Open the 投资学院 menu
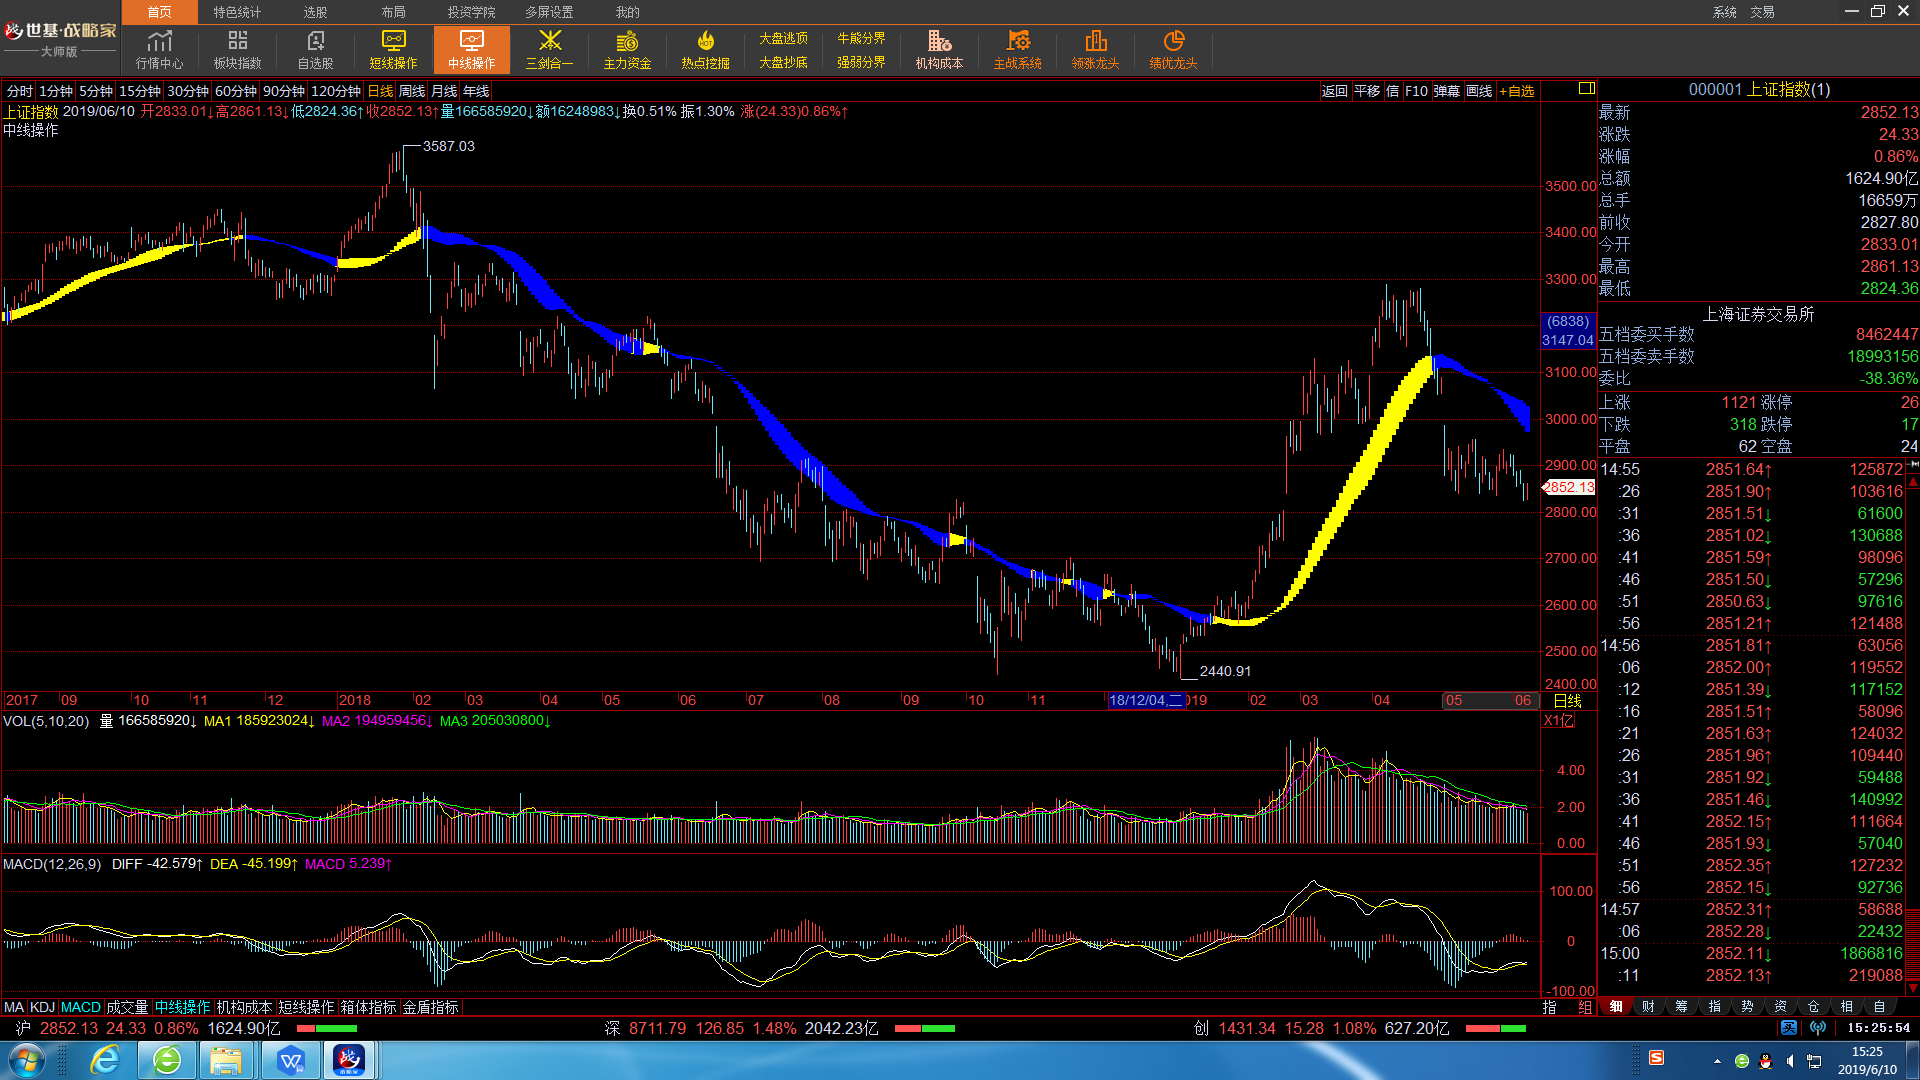 click(471, 12)
